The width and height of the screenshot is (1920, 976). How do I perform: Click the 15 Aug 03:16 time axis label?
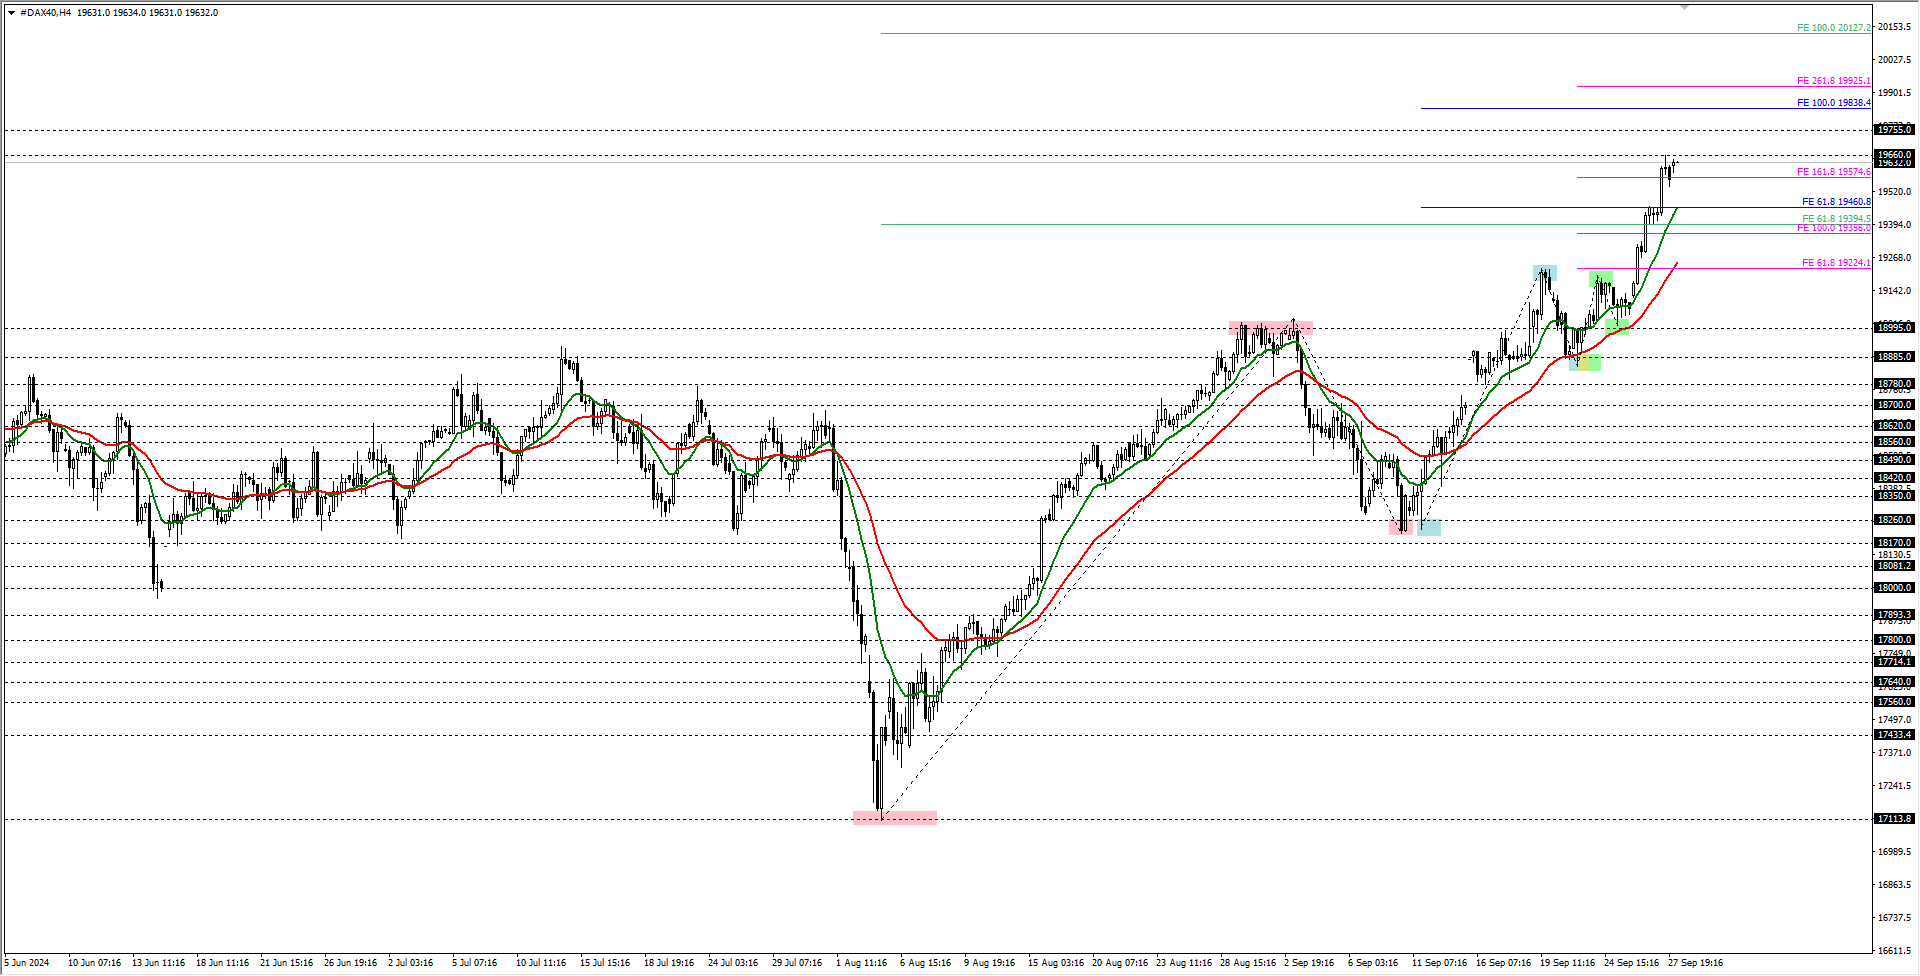(x=1056, y=963)
